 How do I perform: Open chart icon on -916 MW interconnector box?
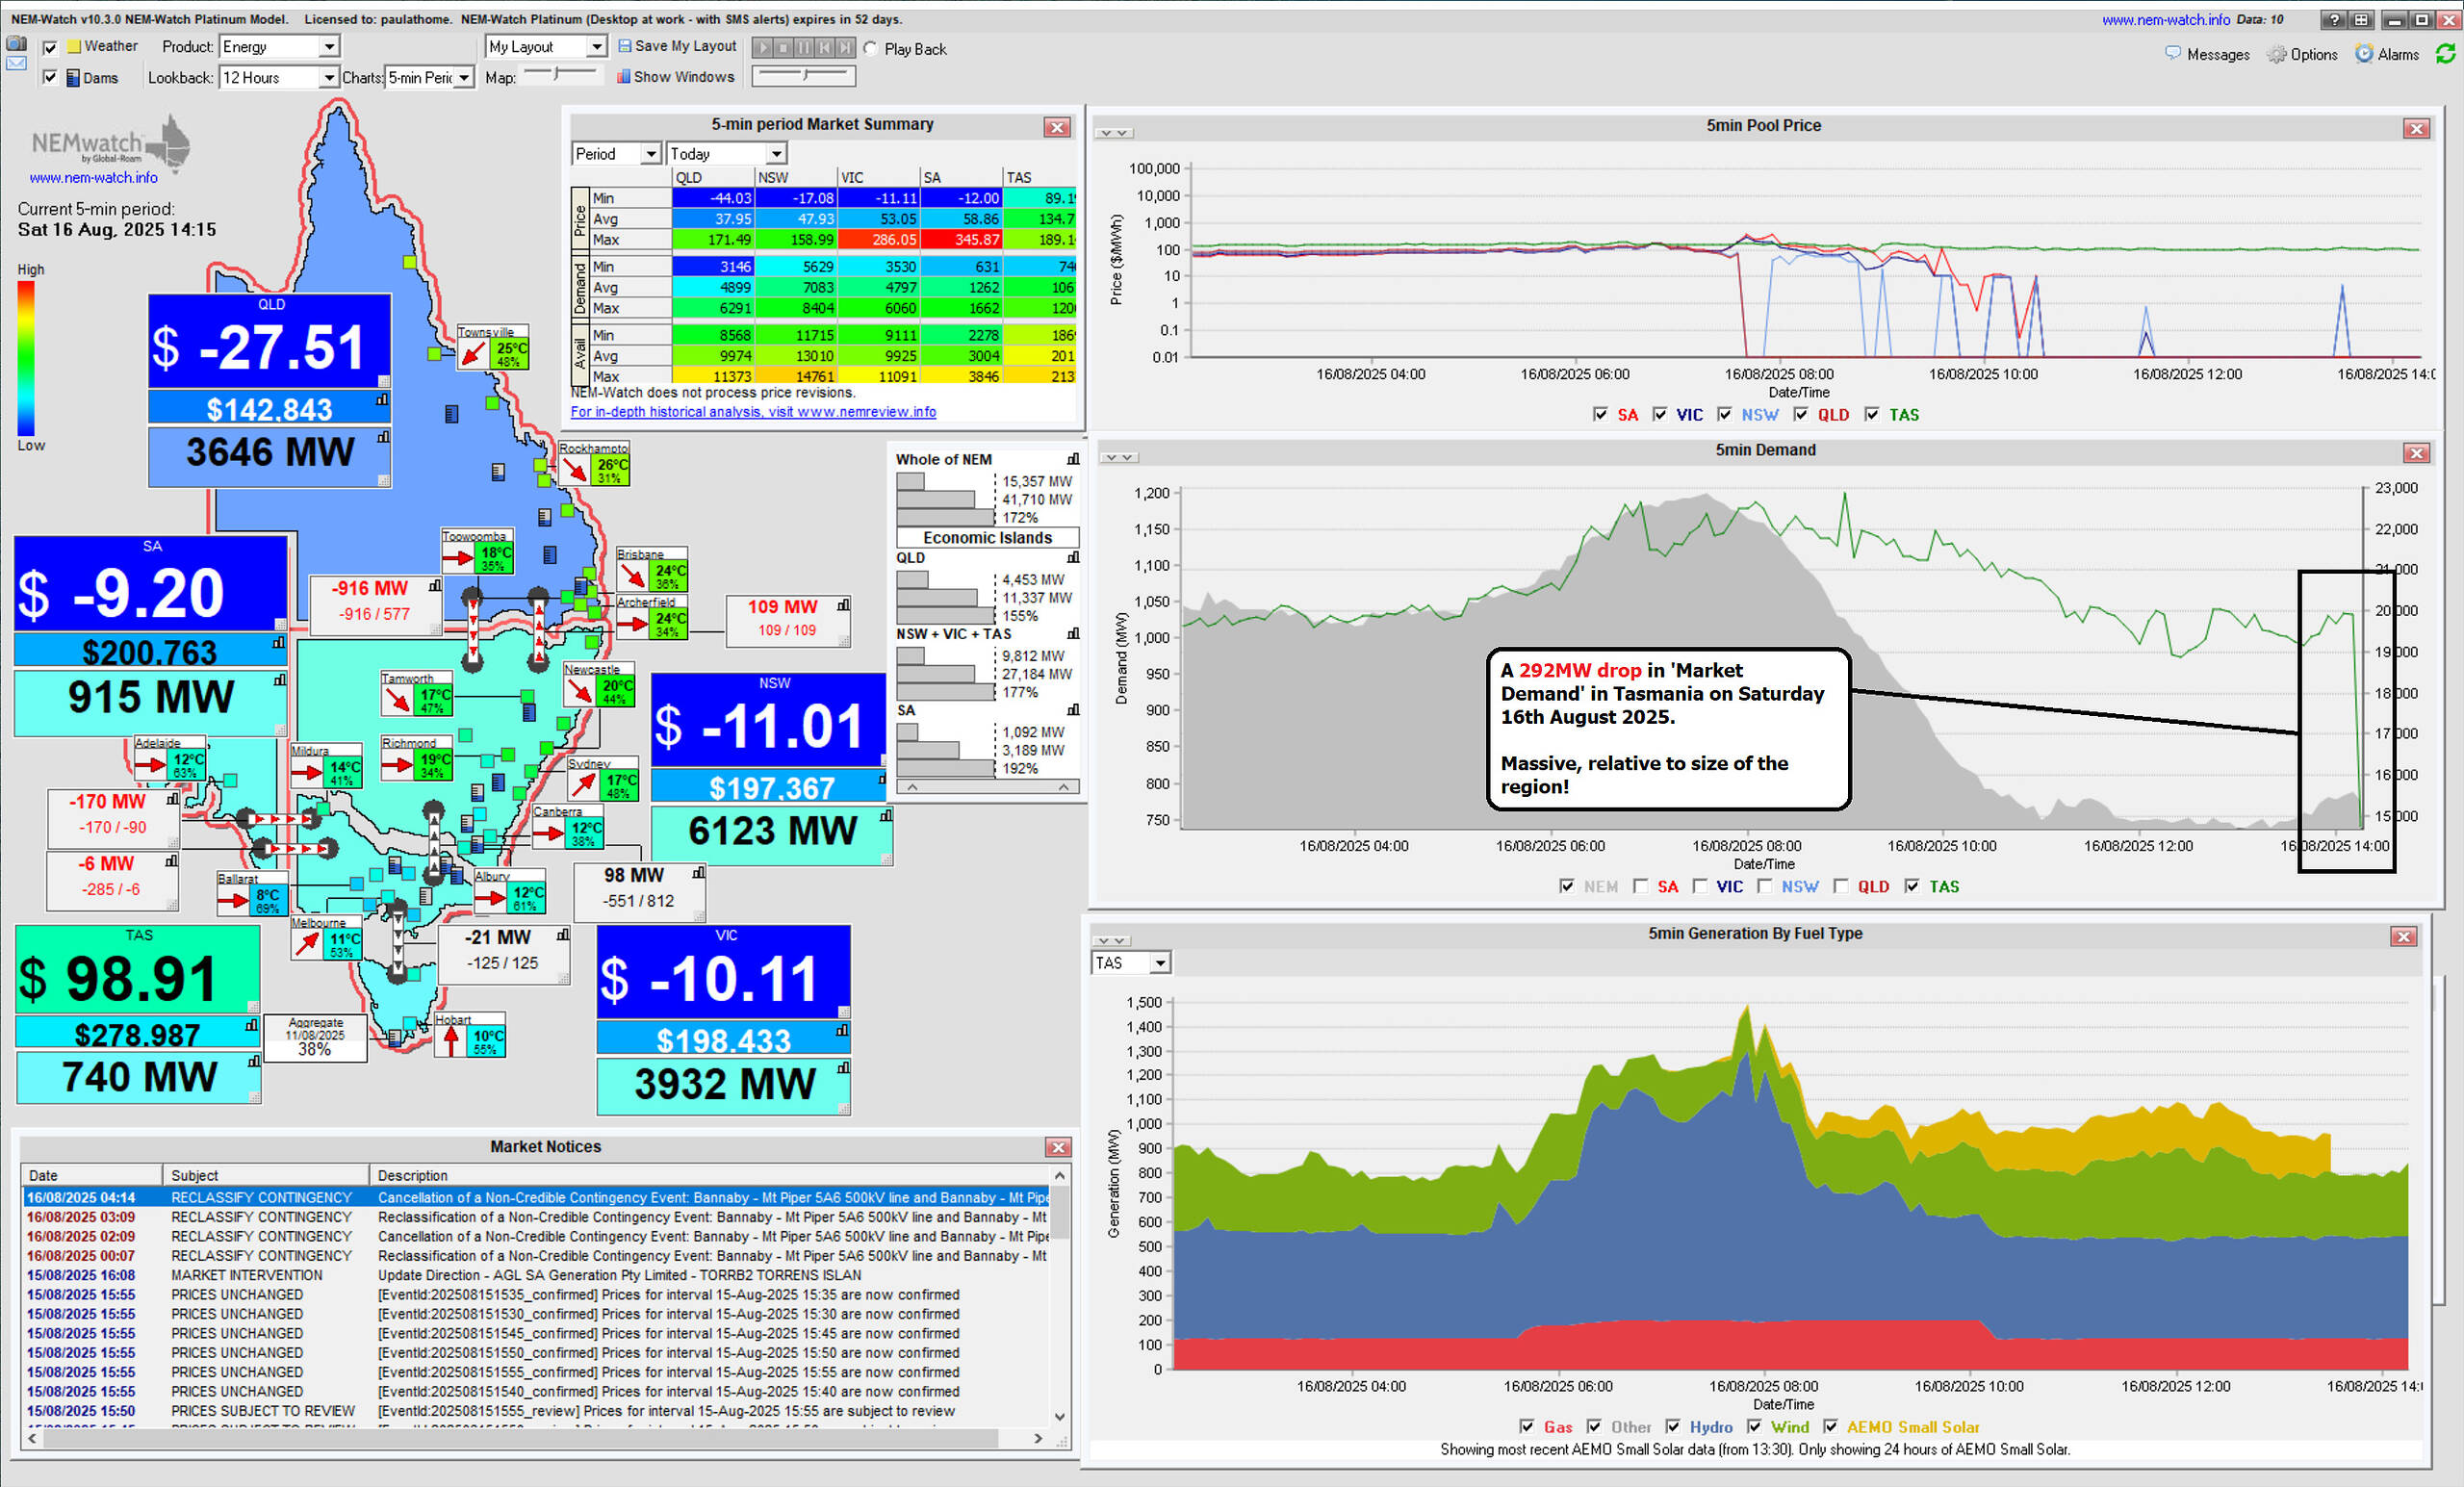(x=435, y=585)
